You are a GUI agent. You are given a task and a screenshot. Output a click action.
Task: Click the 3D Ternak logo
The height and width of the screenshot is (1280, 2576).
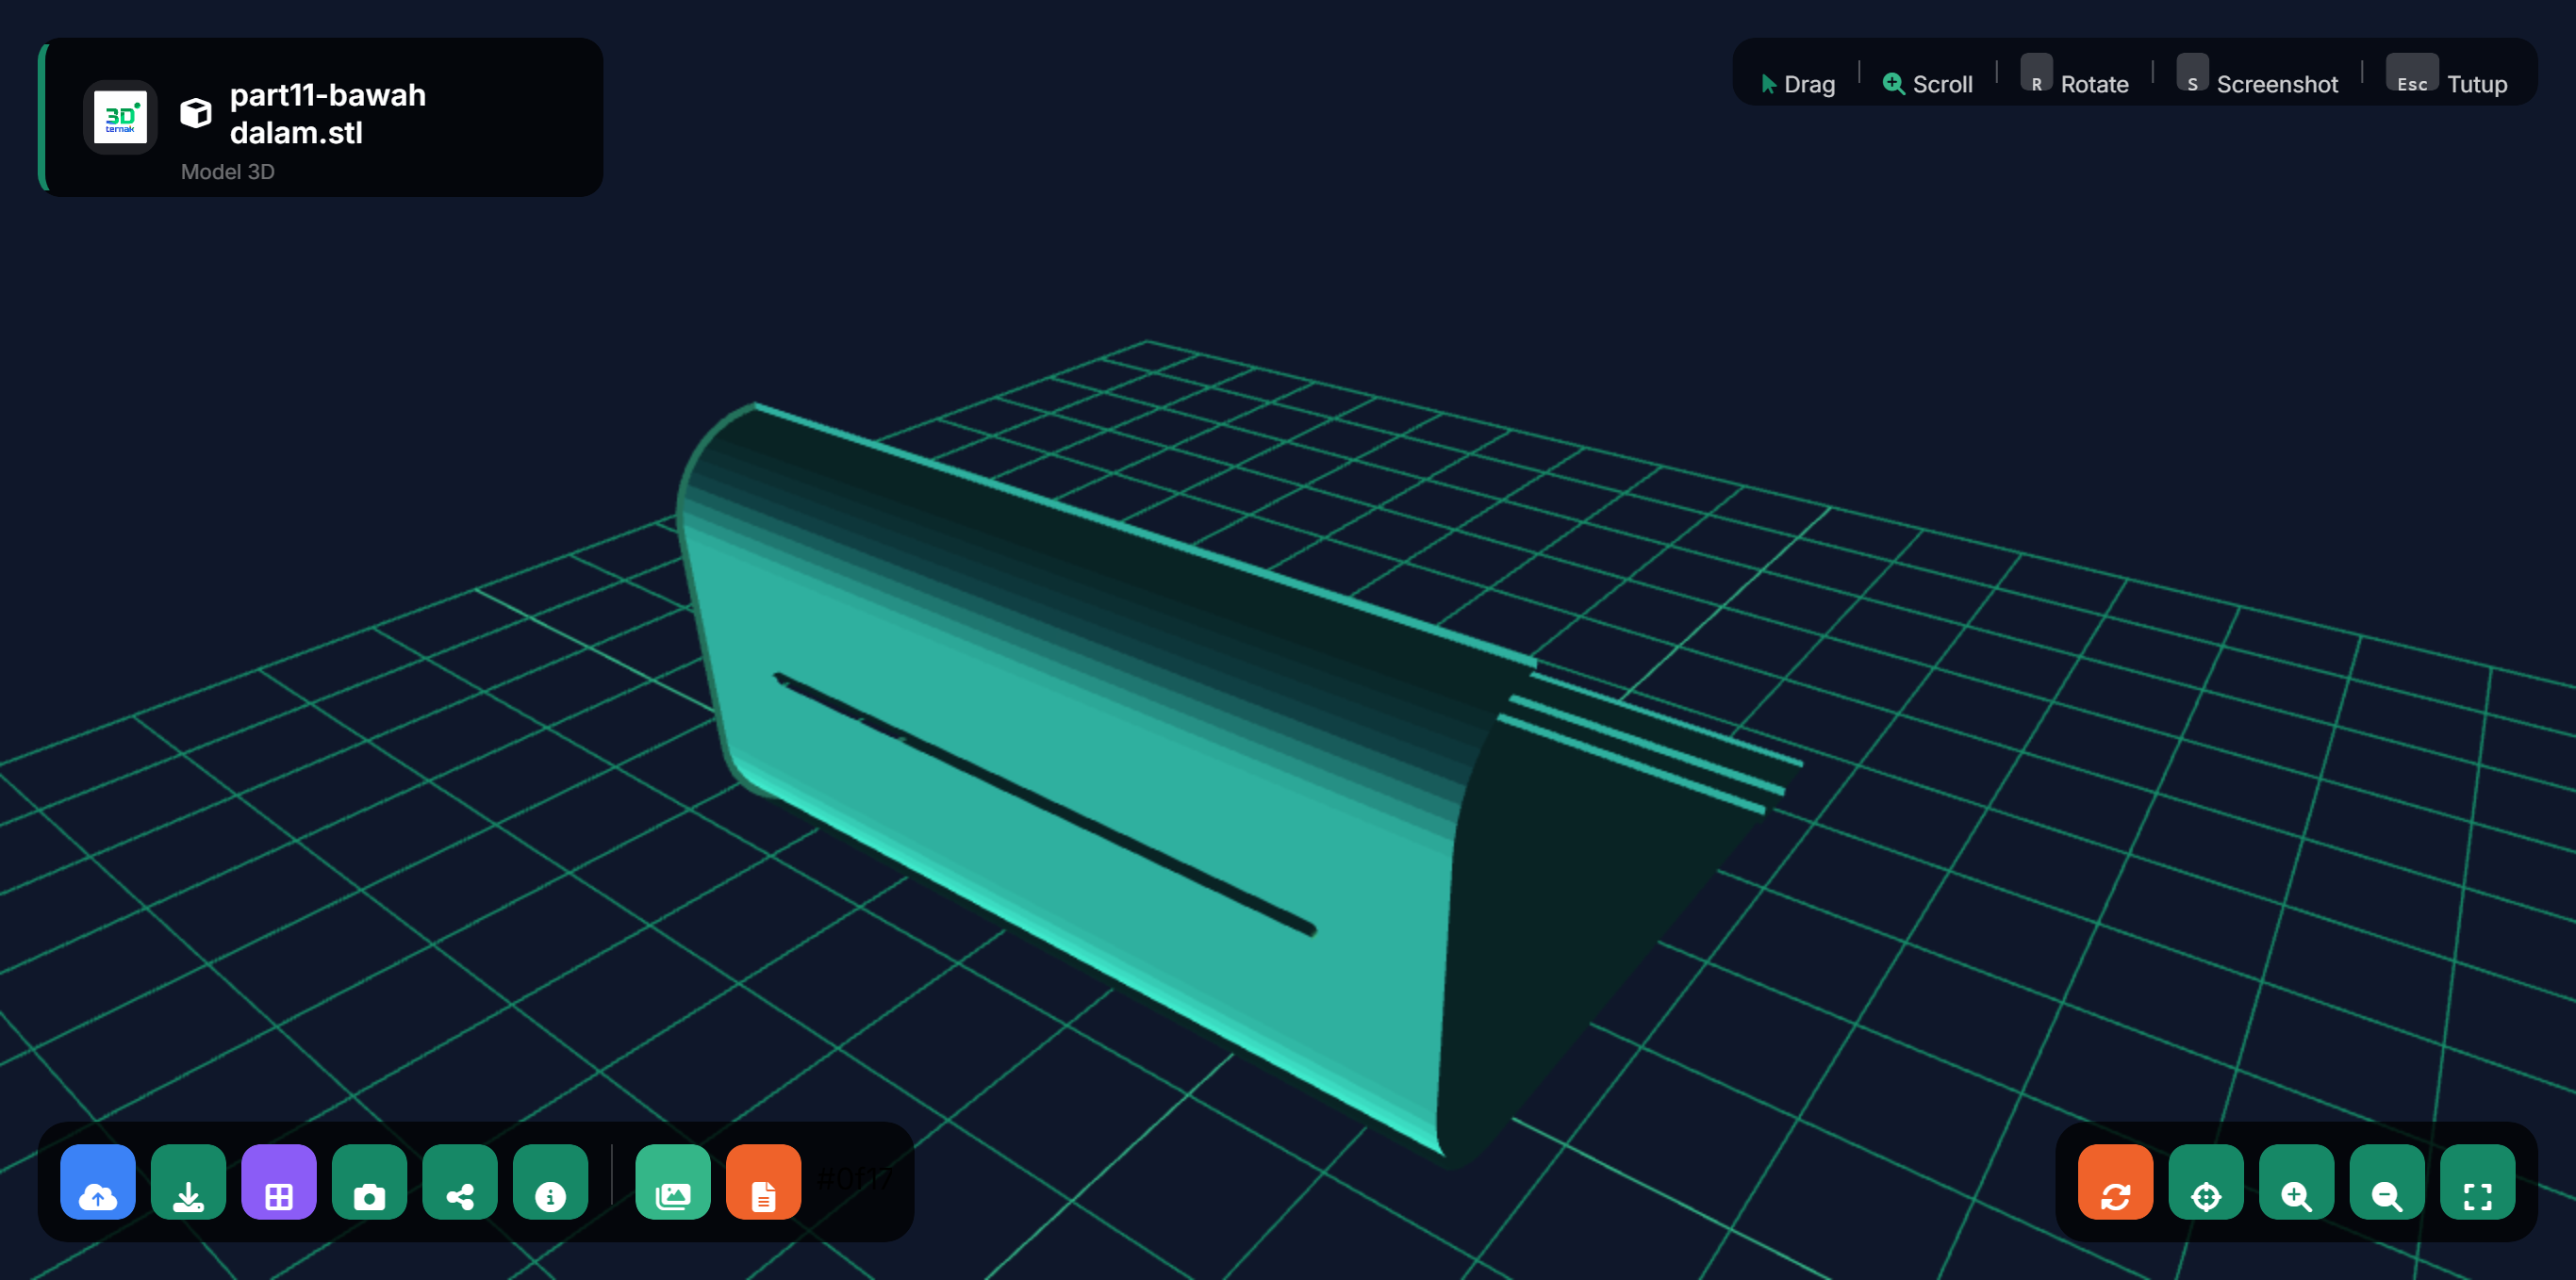(x=120, y=117)
